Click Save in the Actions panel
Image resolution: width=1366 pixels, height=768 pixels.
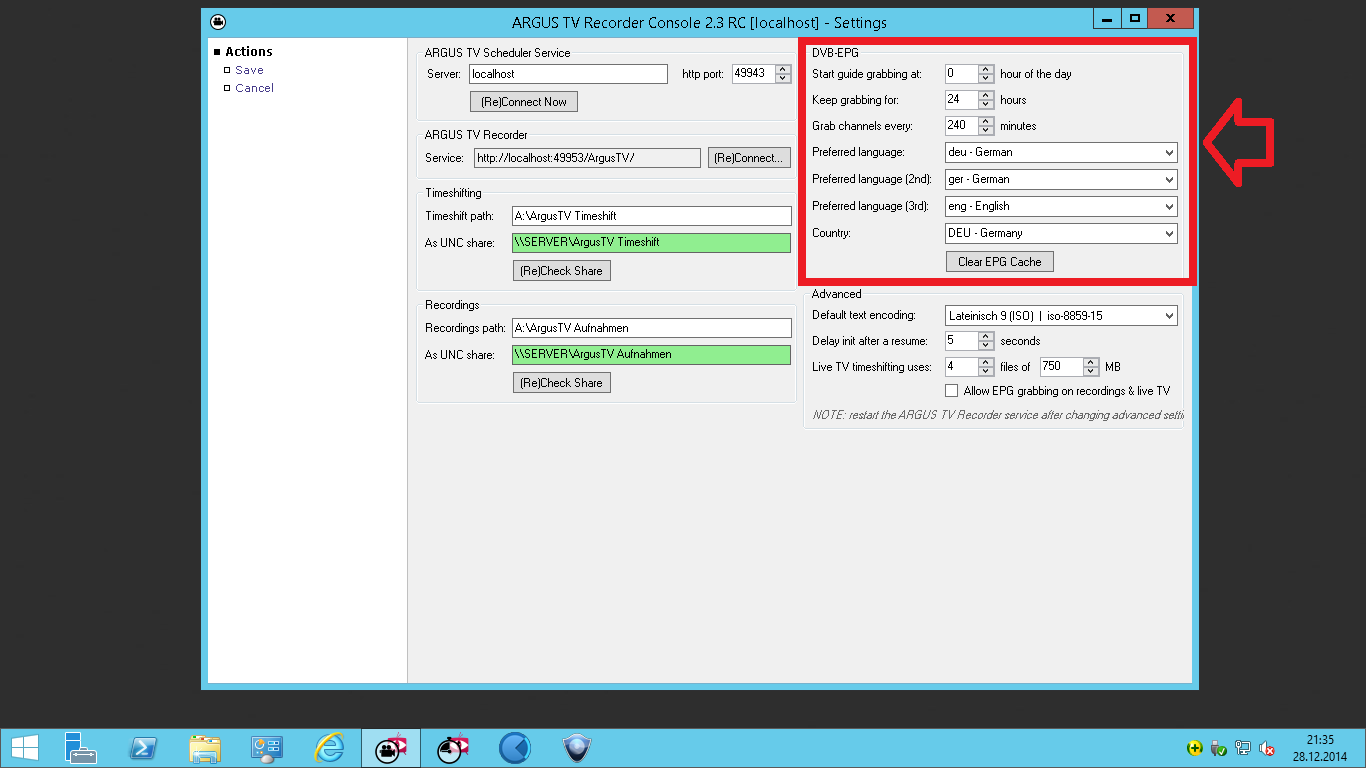pos(250,70)
